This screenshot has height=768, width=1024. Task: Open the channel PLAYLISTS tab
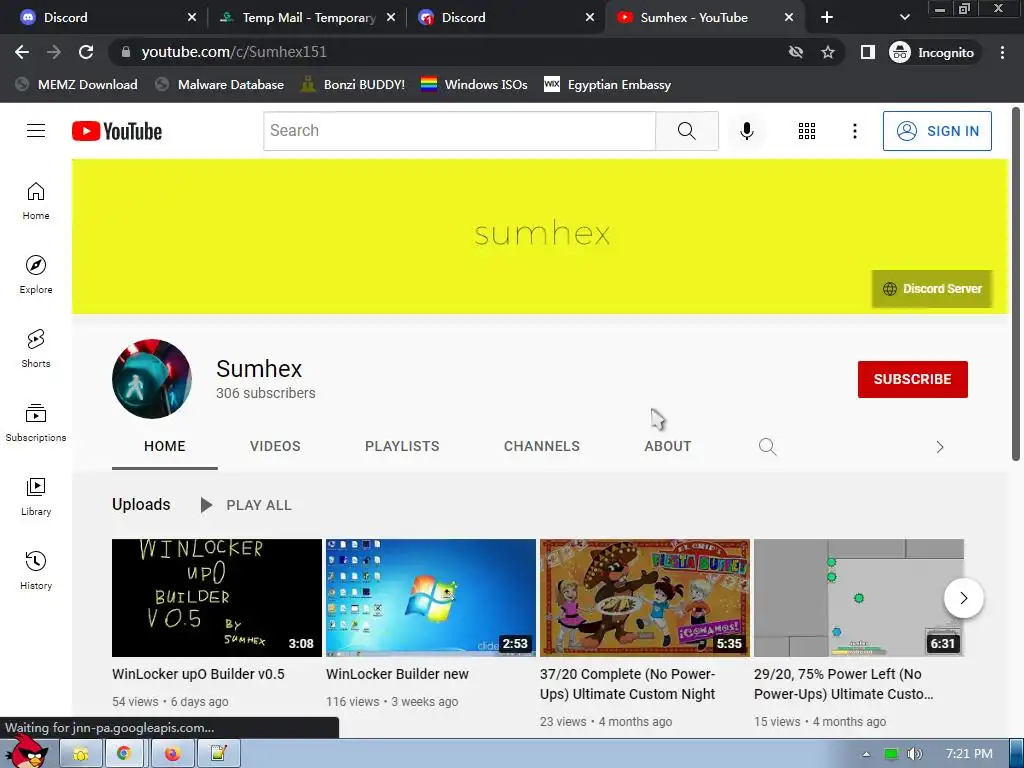point(402,447)
